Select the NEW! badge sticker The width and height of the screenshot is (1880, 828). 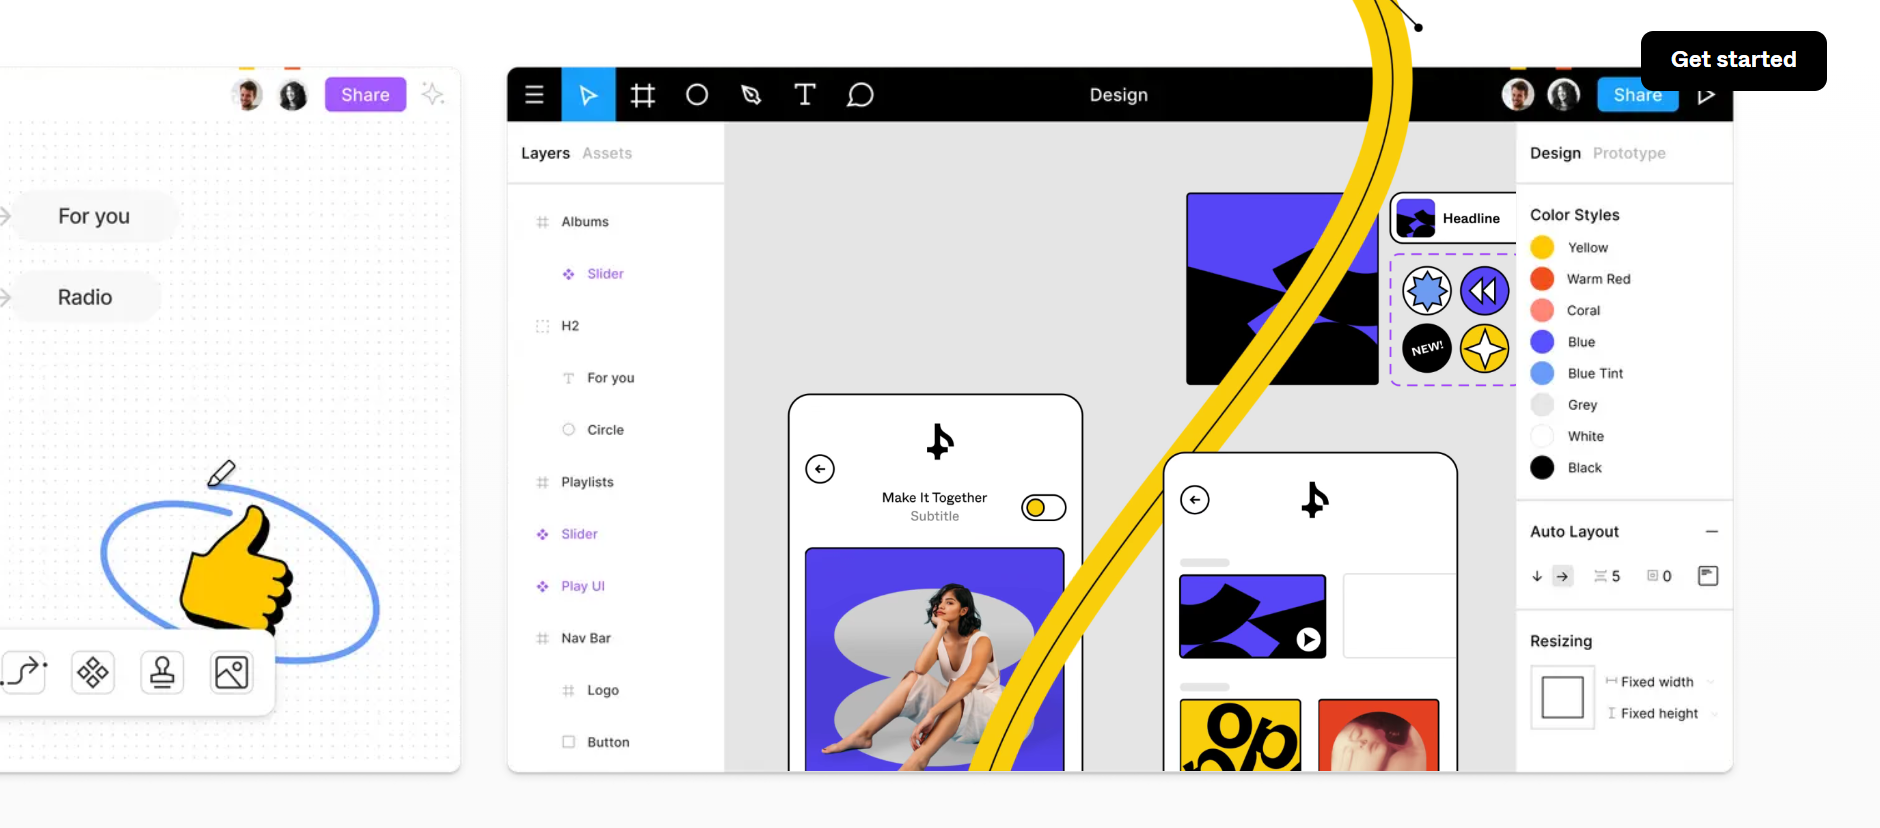coord(1427,349)
